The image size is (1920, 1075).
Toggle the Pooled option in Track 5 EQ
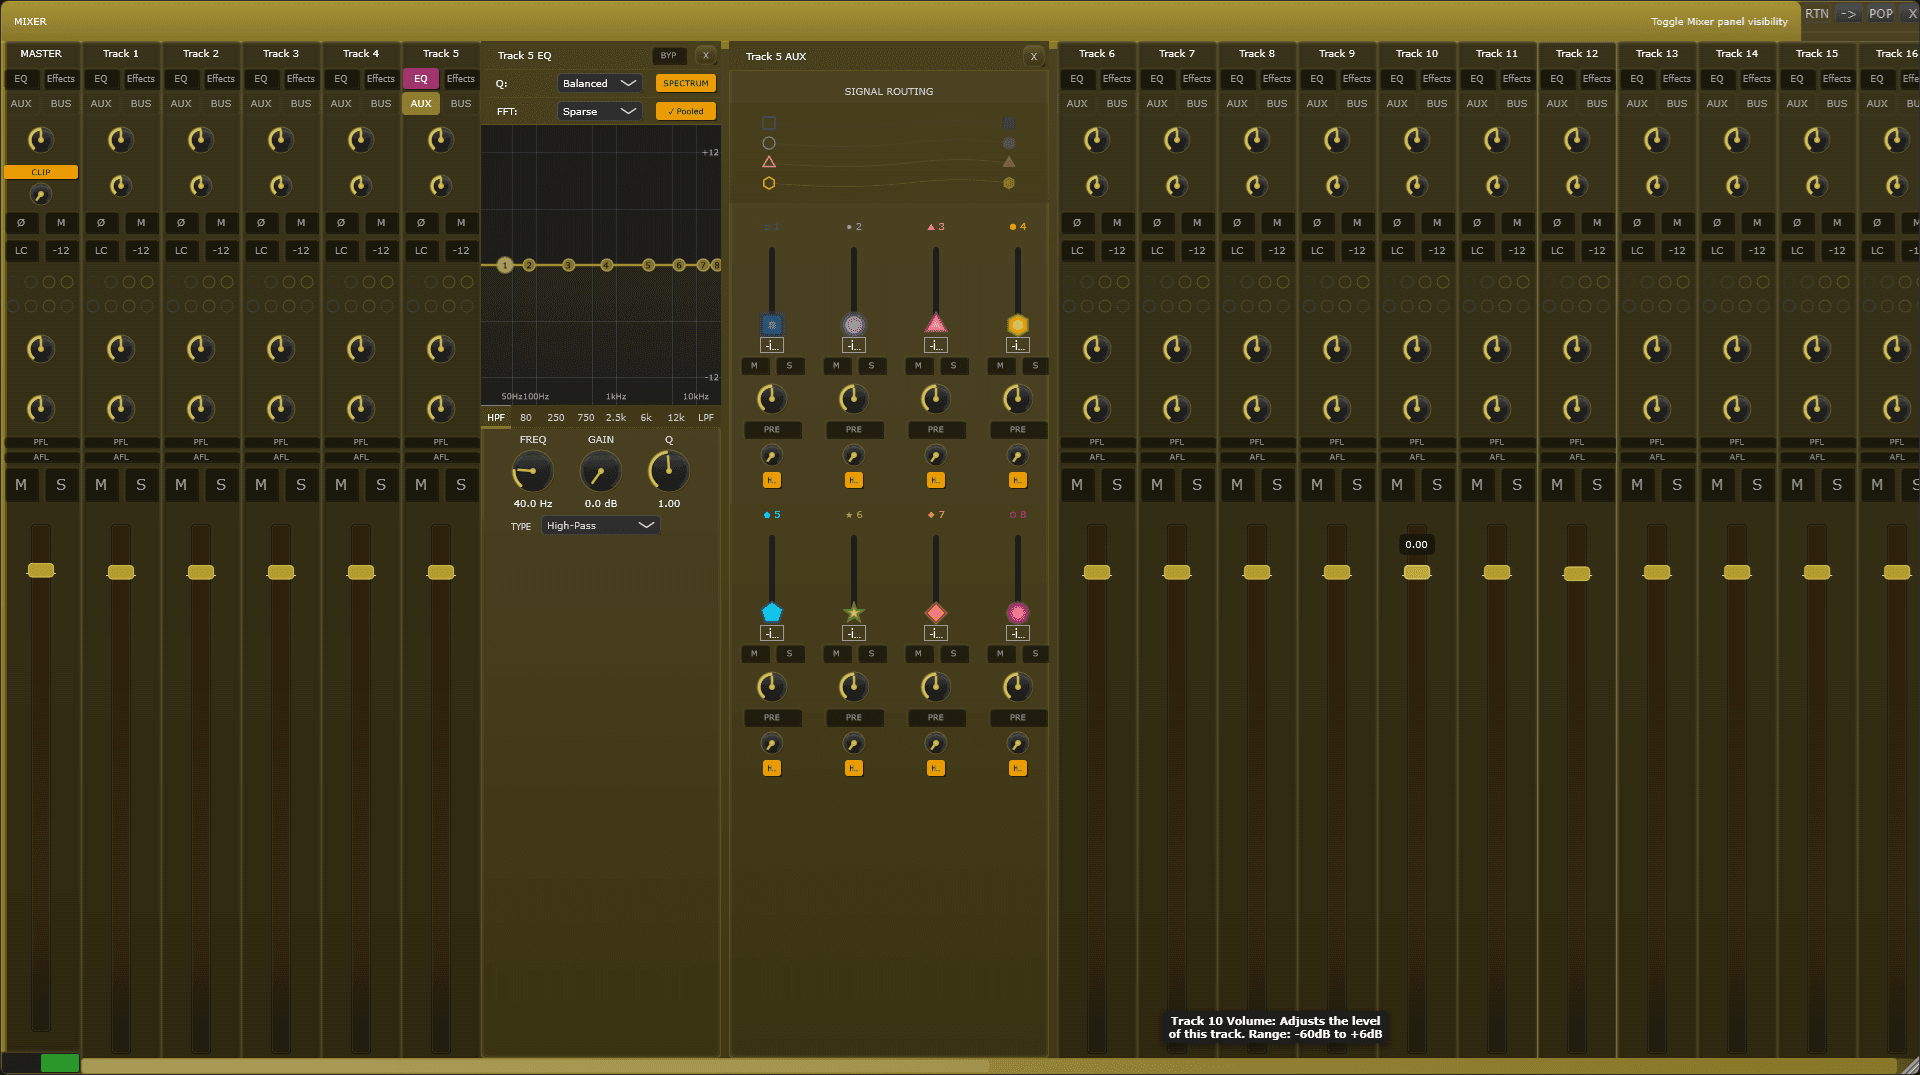(685, 111)
